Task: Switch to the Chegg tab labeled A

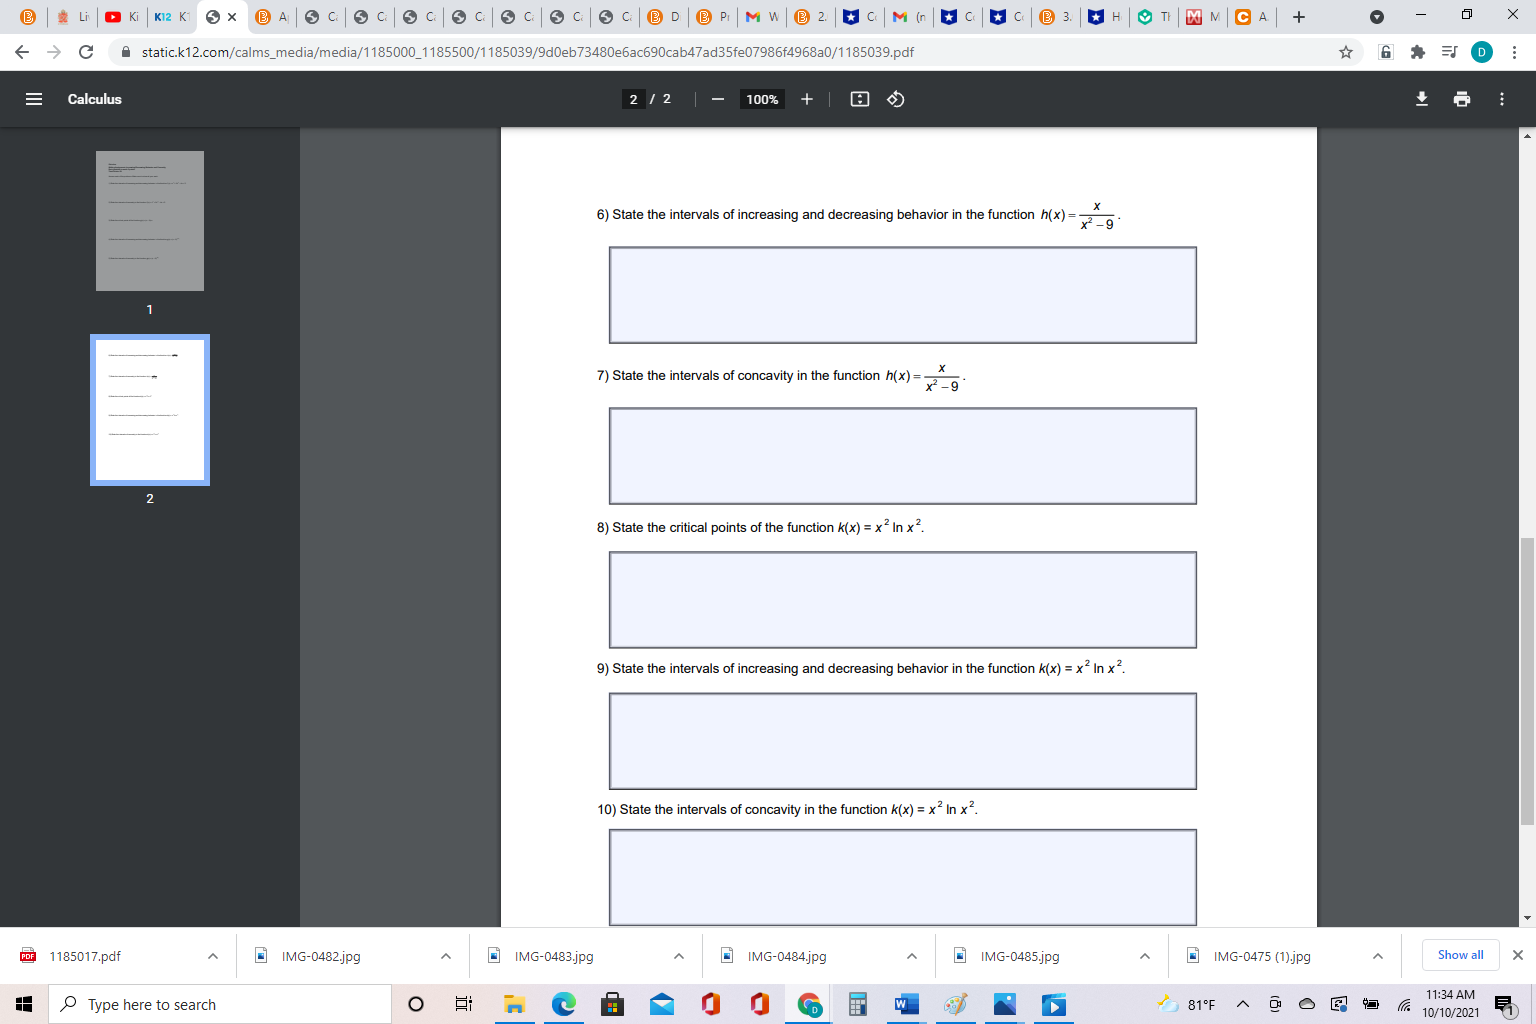Action: point(1252,17)
